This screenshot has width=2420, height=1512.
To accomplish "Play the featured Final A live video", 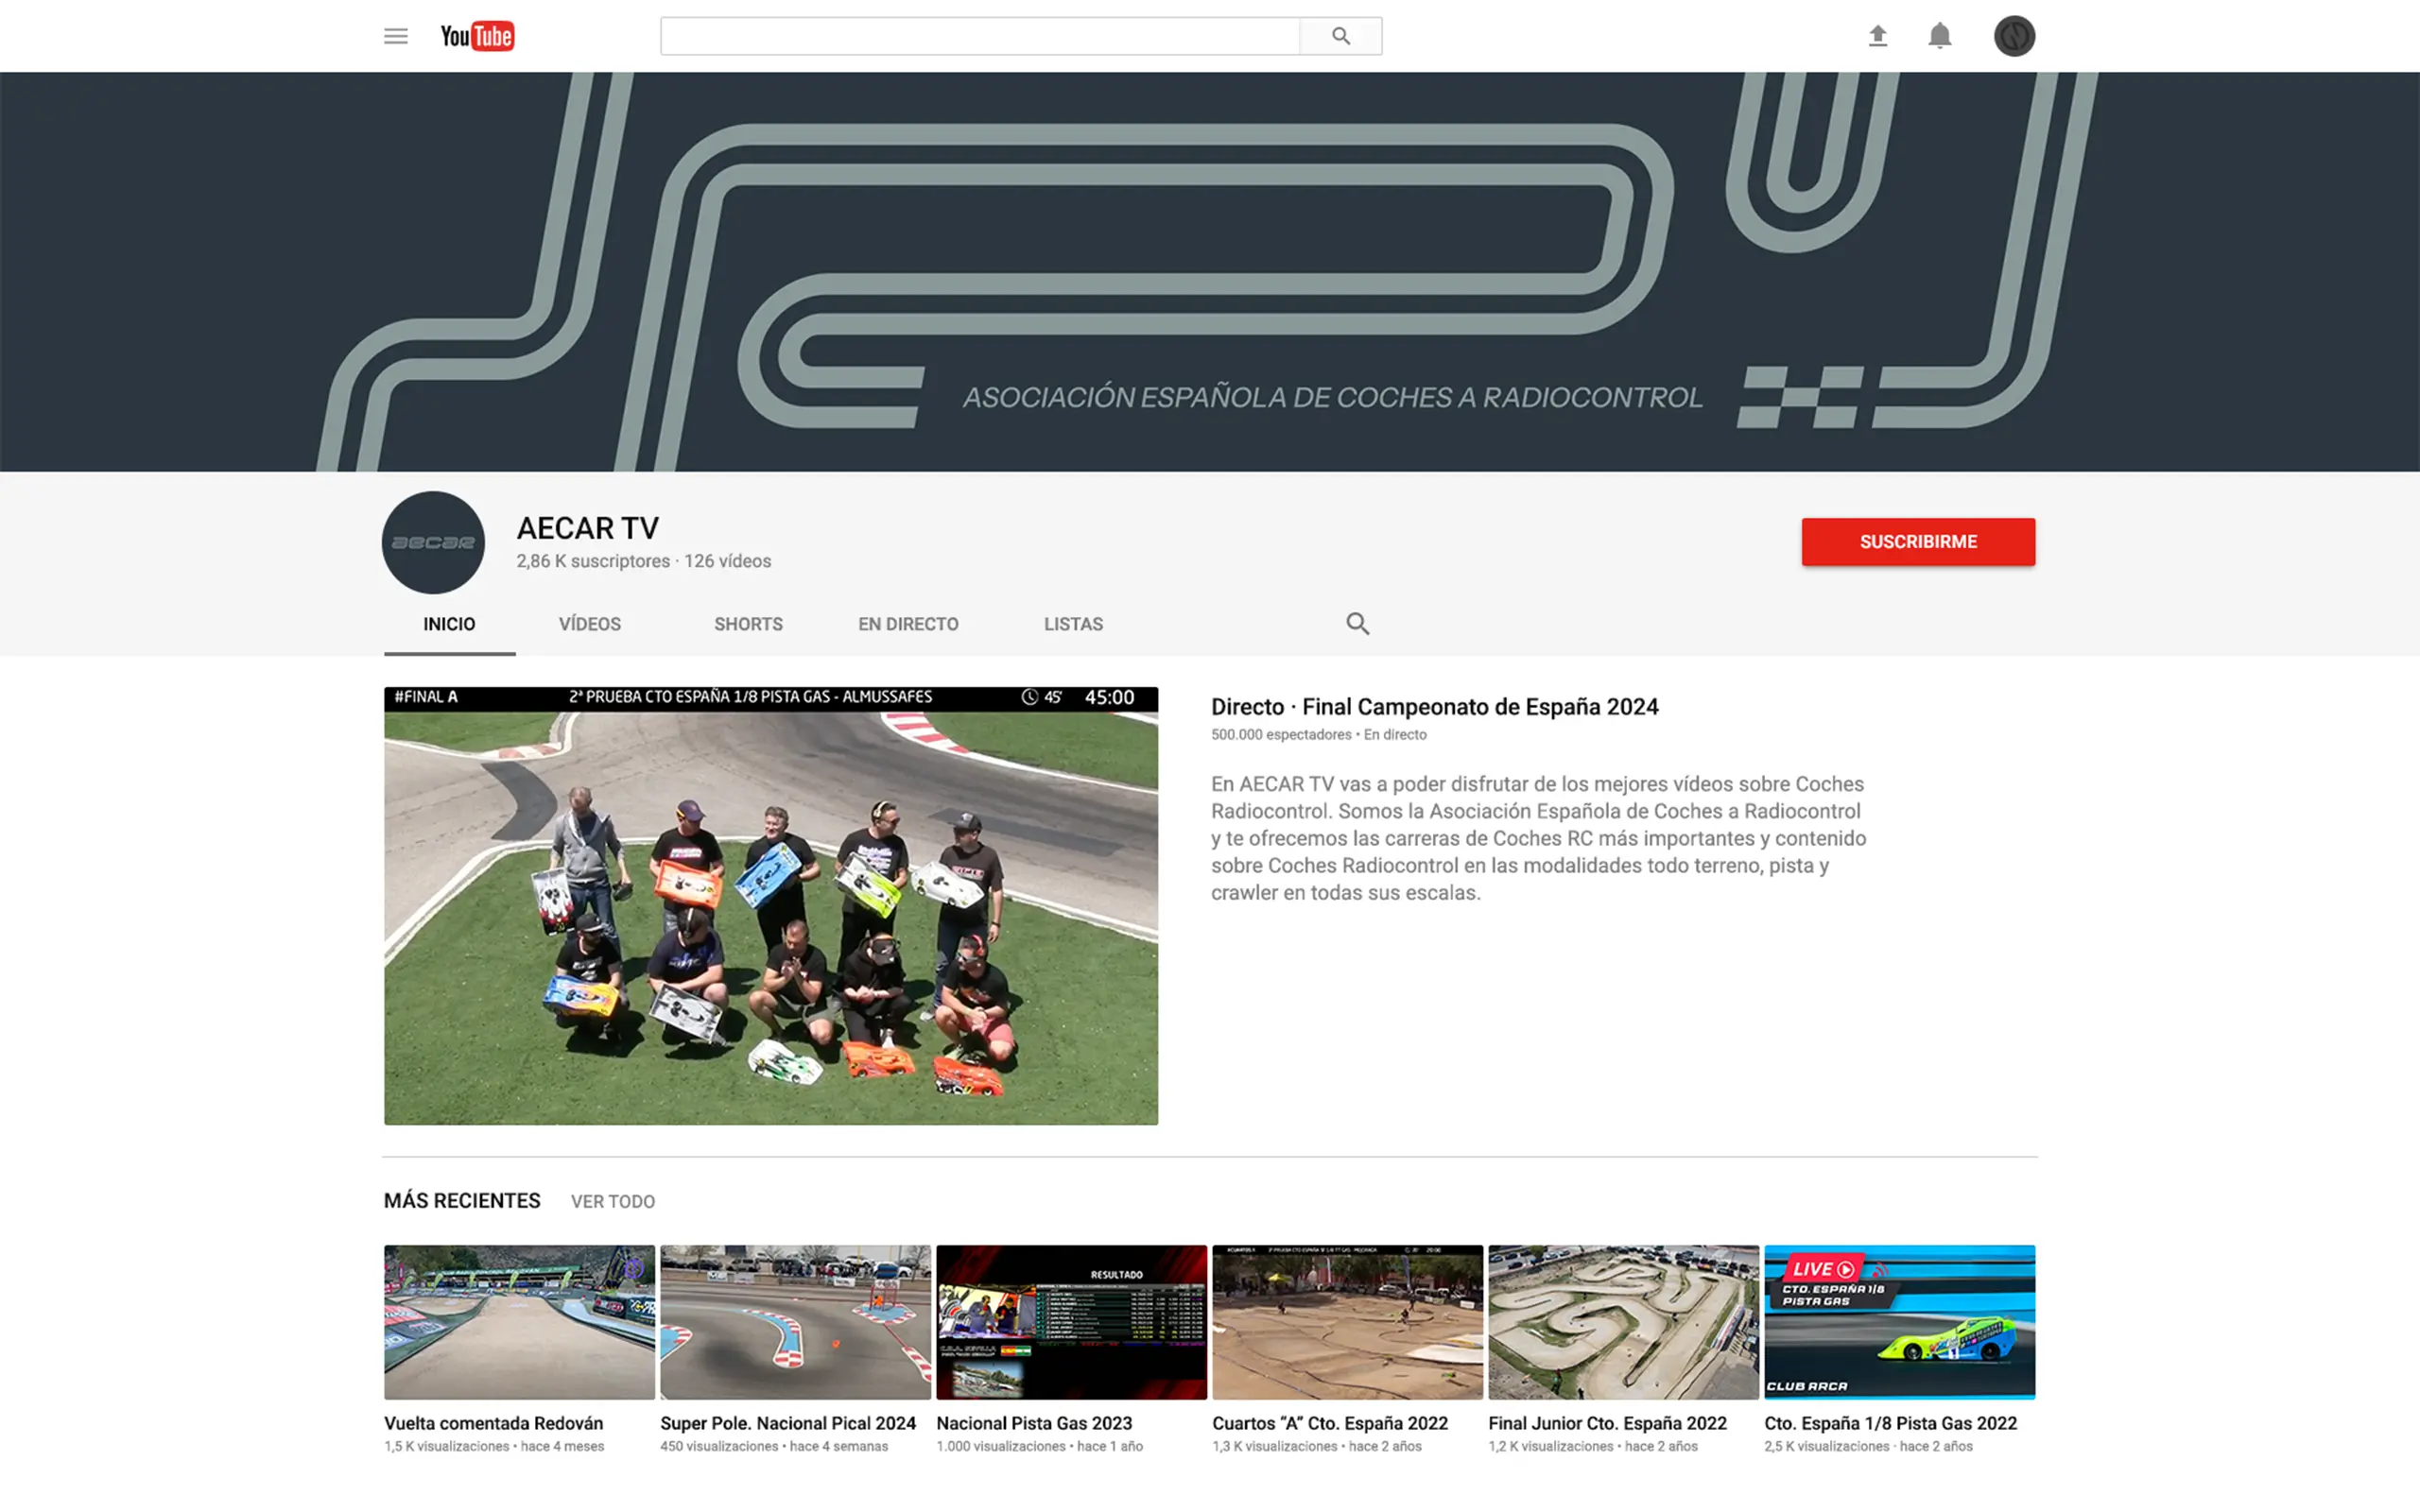I will [770, 905].
